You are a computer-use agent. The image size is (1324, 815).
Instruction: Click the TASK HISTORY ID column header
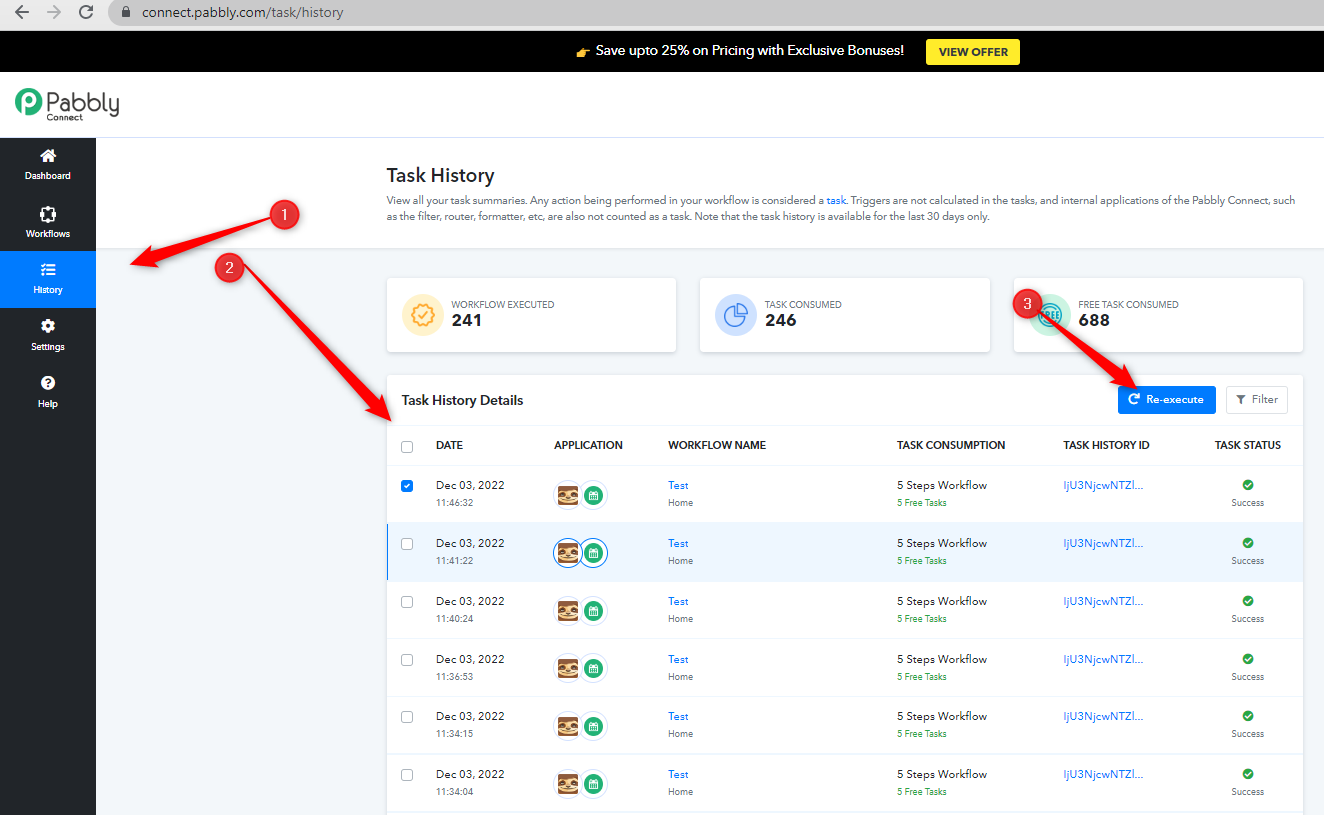[x=1106, y=446]
